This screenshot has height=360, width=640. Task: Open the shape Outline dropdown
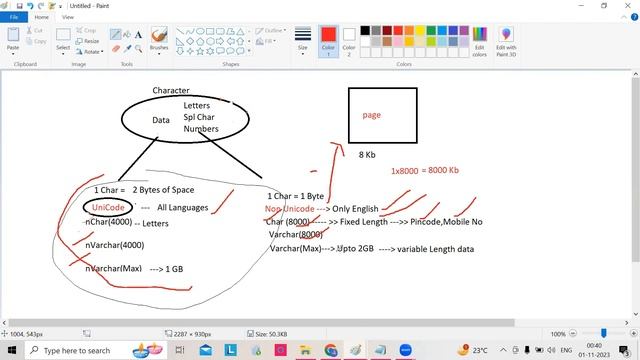pyautogui.click(x=271, y=31)
